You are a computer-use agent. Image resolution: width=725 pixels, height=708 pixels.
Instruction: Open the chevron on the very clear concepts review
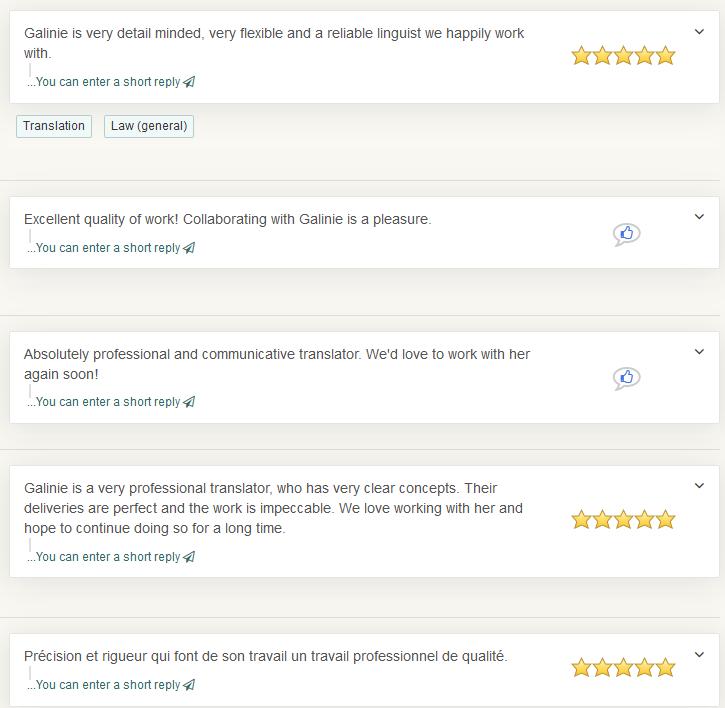click(x=699, y=486)
